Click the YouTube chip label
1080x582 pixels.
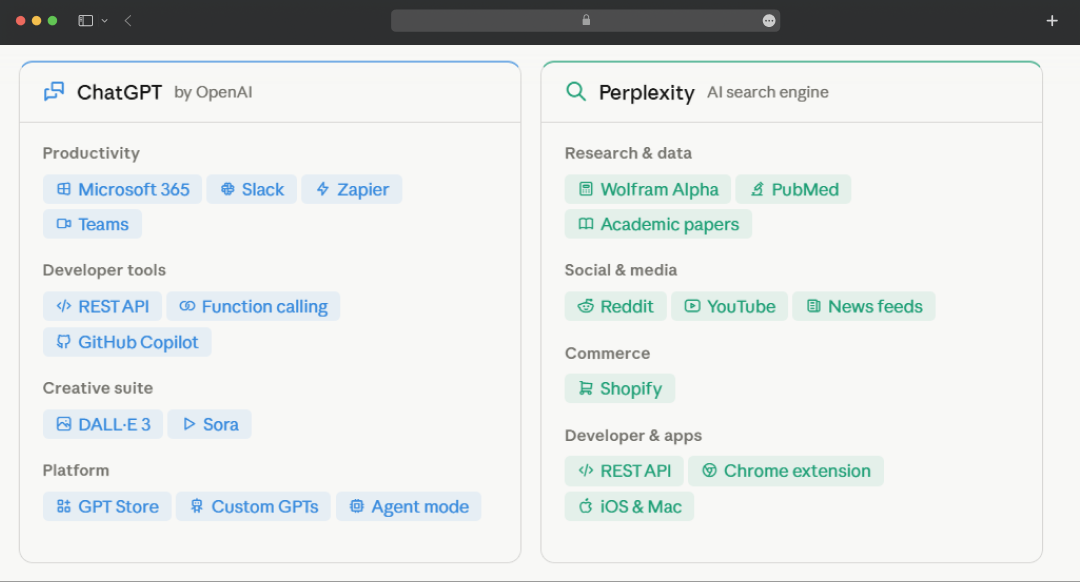(x=741, y=306)
